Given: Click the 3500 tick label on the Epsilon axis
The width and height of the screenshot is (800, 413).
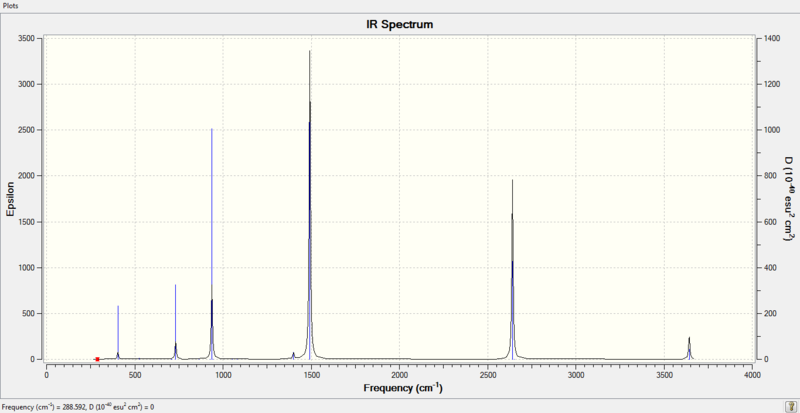Looking at the screenshot, I should (26, 39).
